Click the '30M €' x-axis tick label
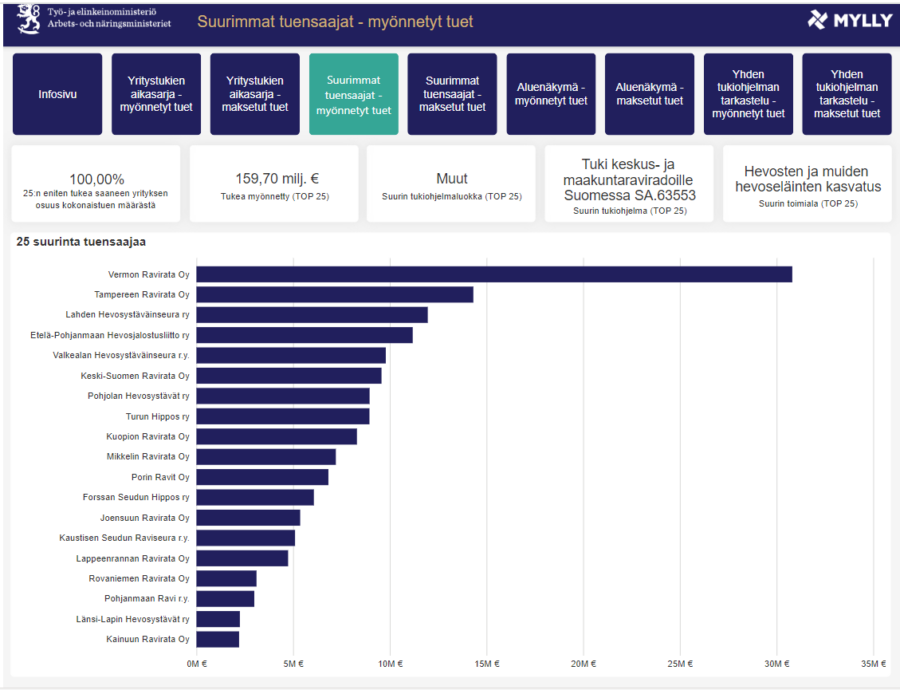The height and width of the screenshot is (690, 900). (x=777, y=664)
